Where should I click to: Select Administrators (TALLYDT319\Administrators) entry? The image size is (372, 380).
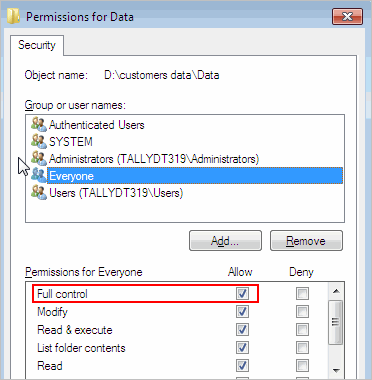(154, 159)
